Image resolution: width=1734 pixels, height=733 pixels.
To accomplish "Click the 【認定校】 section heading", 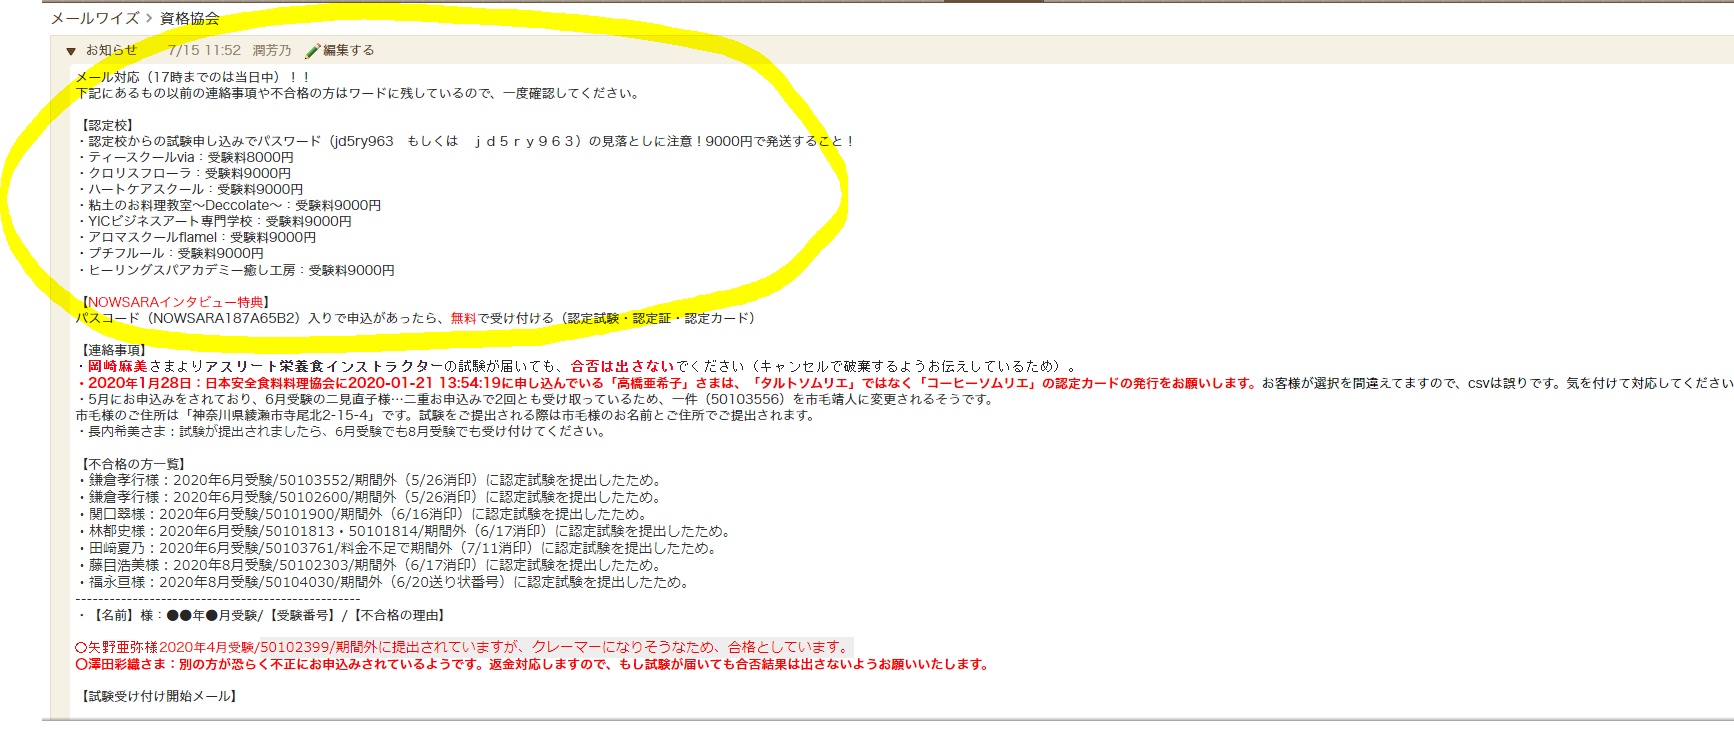I will (x=107, y=125).
